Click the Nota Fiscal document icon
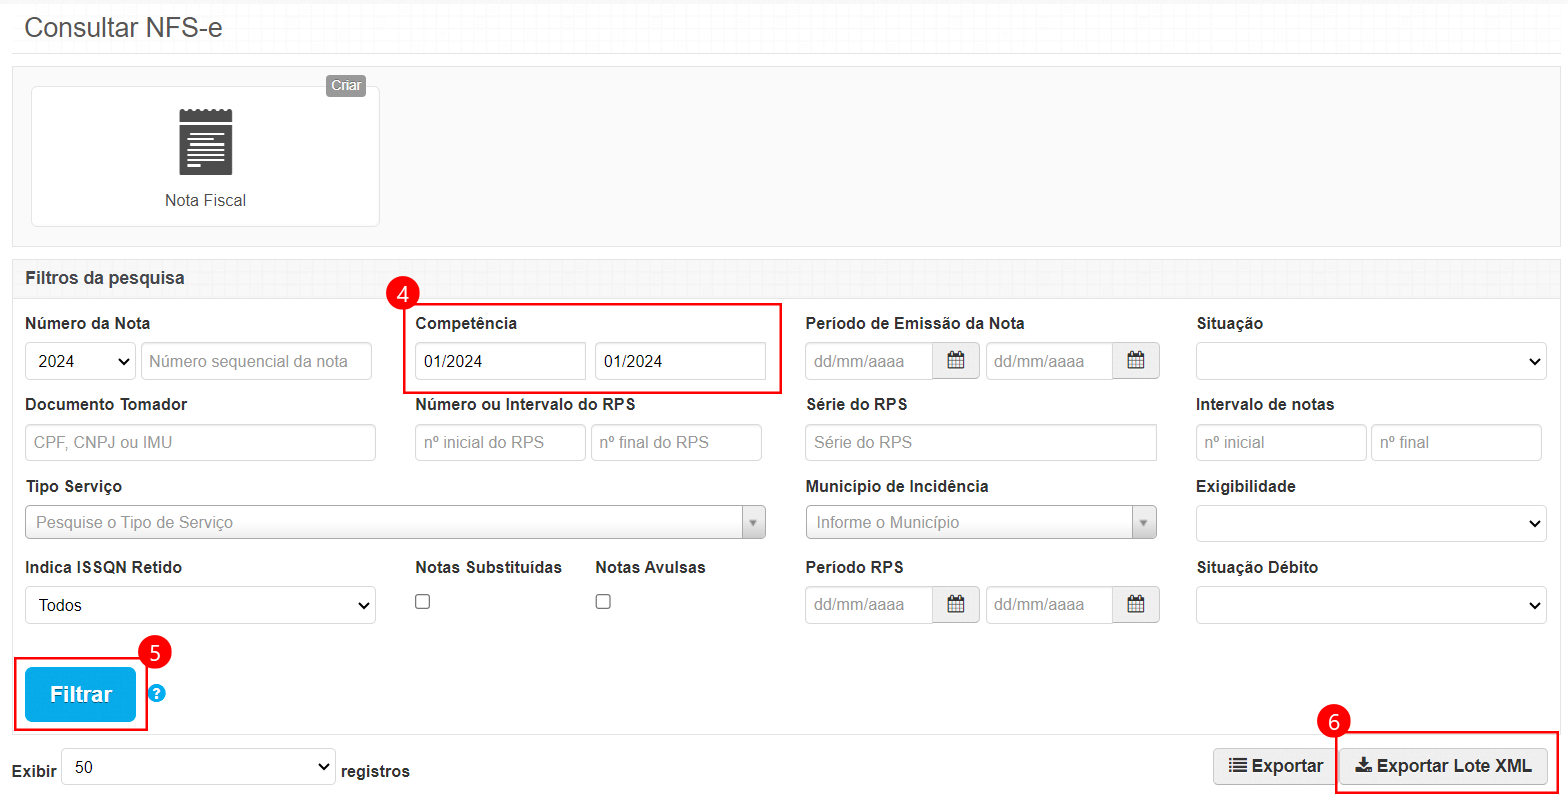This screenshot has height=804, width=1568. coord(205,143)
